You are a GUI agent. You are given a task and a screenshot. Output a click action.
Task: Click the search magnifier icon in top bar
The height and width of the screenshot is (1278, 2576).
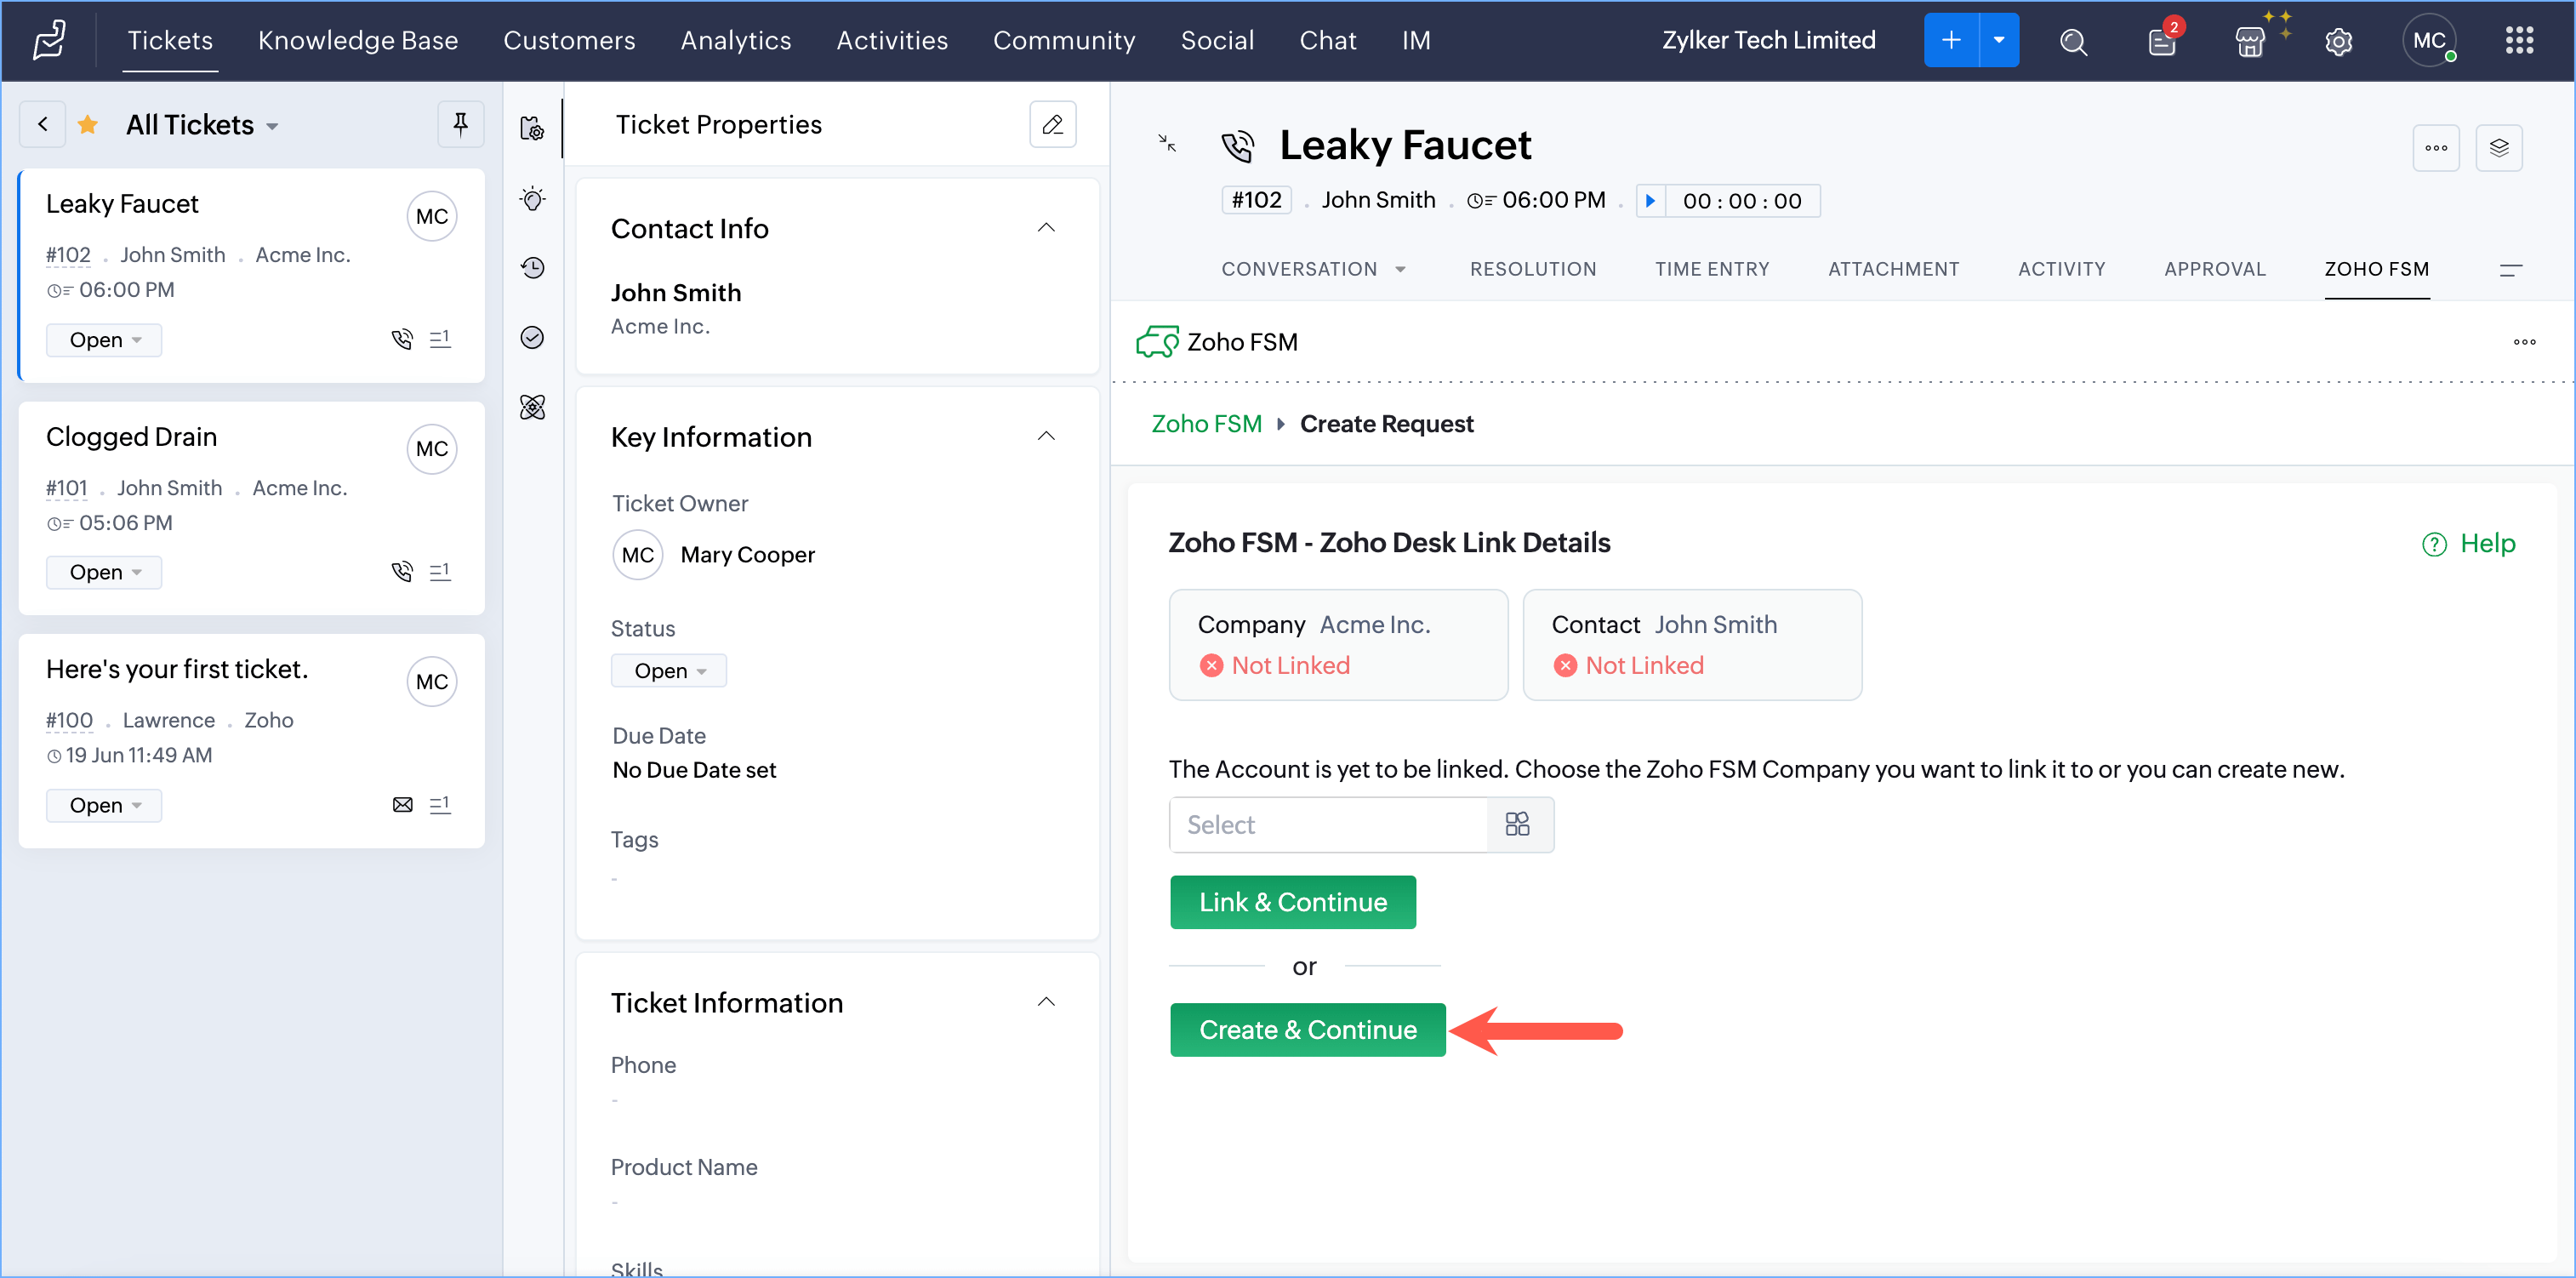coord(2073,41)
